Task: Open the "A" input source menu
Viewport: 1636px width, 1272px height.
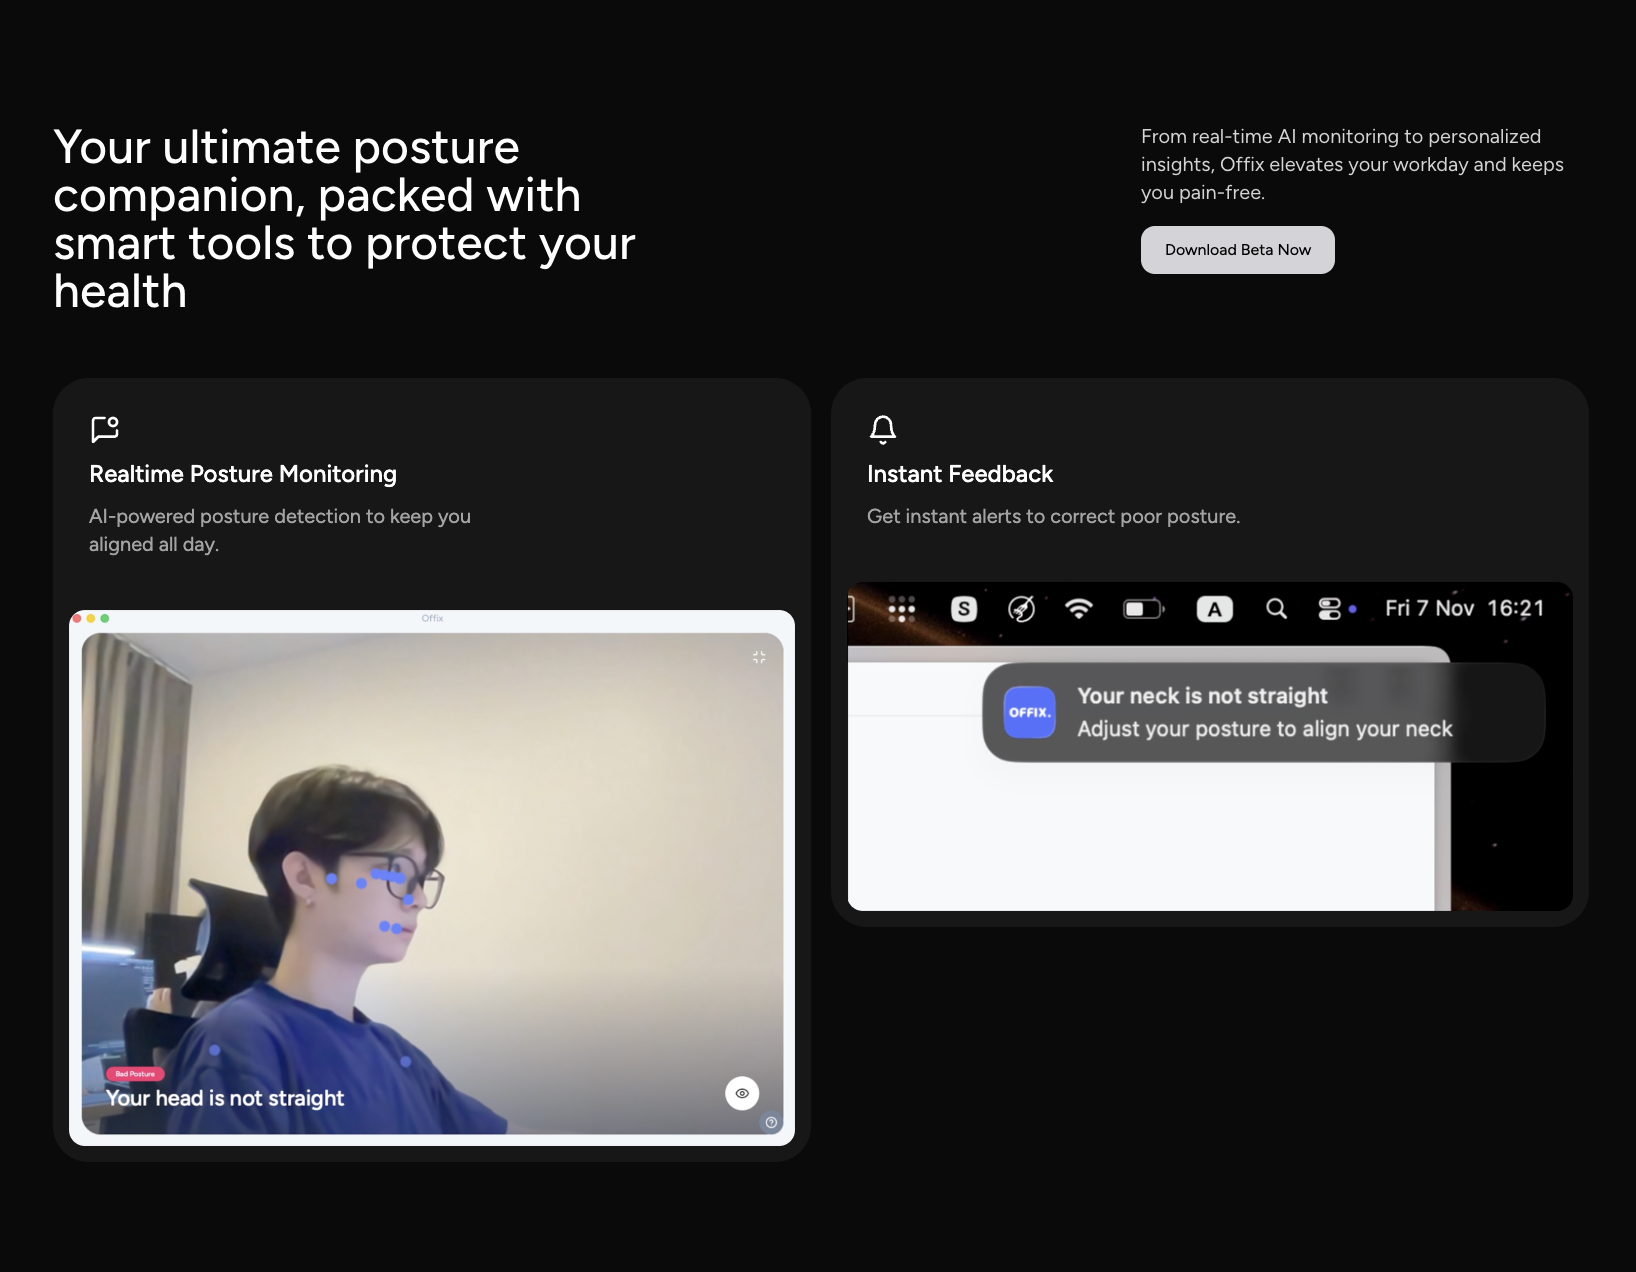Action: point(1214,608)
